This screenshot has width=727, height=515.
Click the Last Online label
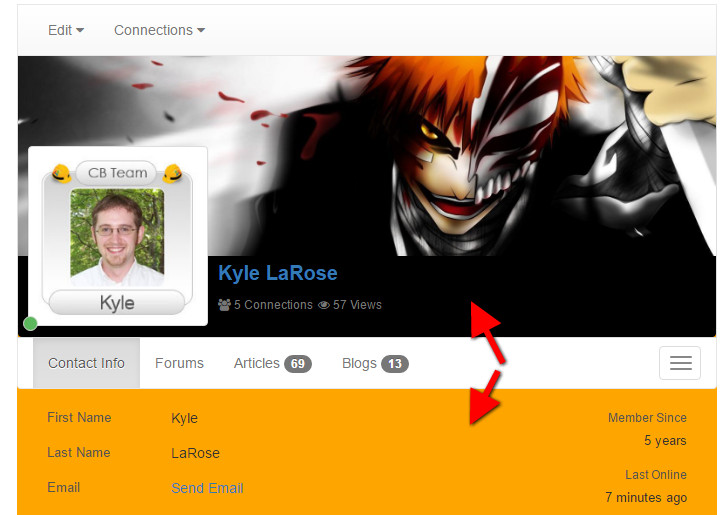tap(656, 475)
